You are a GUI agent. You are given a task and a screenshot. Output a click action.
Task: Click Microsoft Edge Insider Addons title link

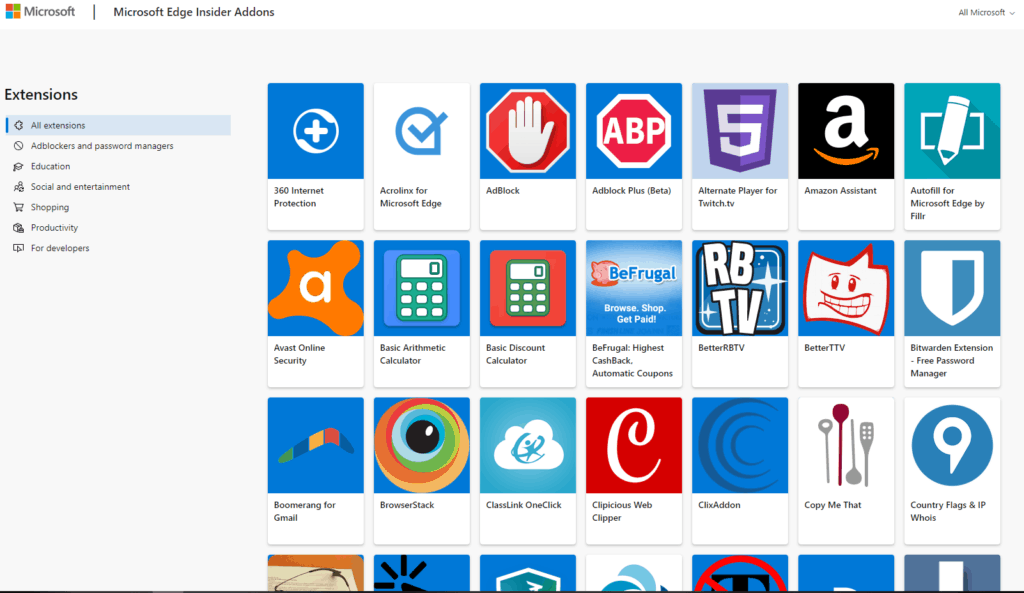pos(194,12)
